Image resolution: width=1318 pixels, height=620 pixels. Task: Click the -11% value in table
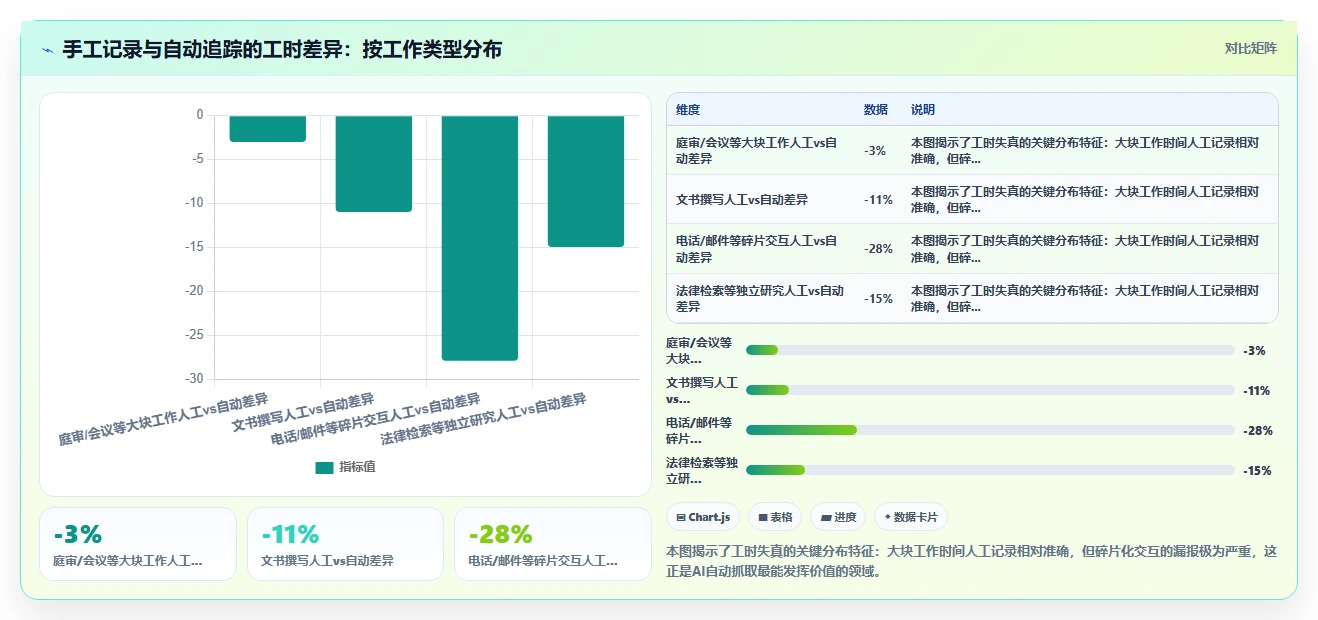point(878,199)
